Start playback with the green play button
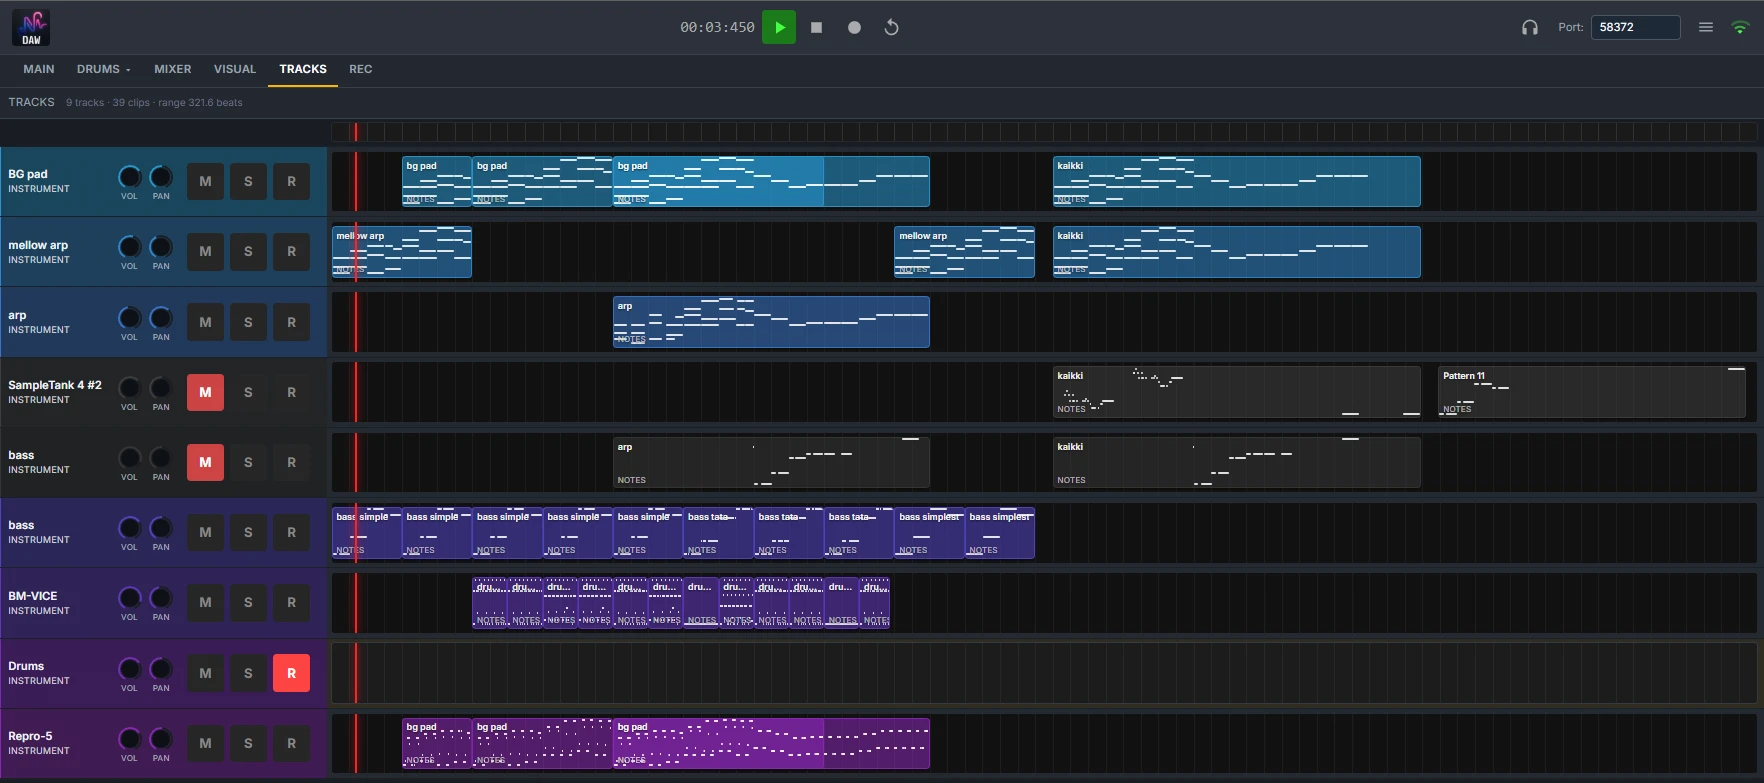The height and width of the screenshot is (783, 1764). [779, 28]
